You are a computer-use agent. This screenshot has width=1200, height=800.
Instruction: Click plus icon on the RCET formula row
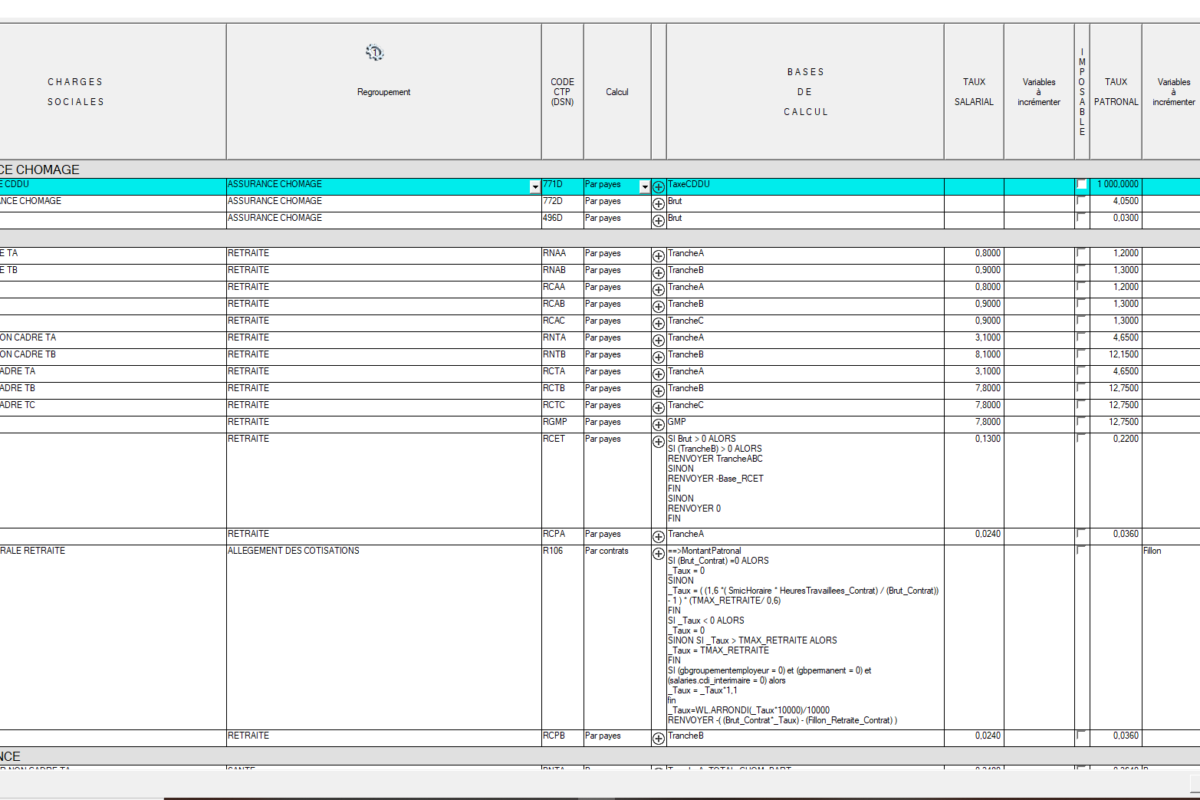coord(658,441)
